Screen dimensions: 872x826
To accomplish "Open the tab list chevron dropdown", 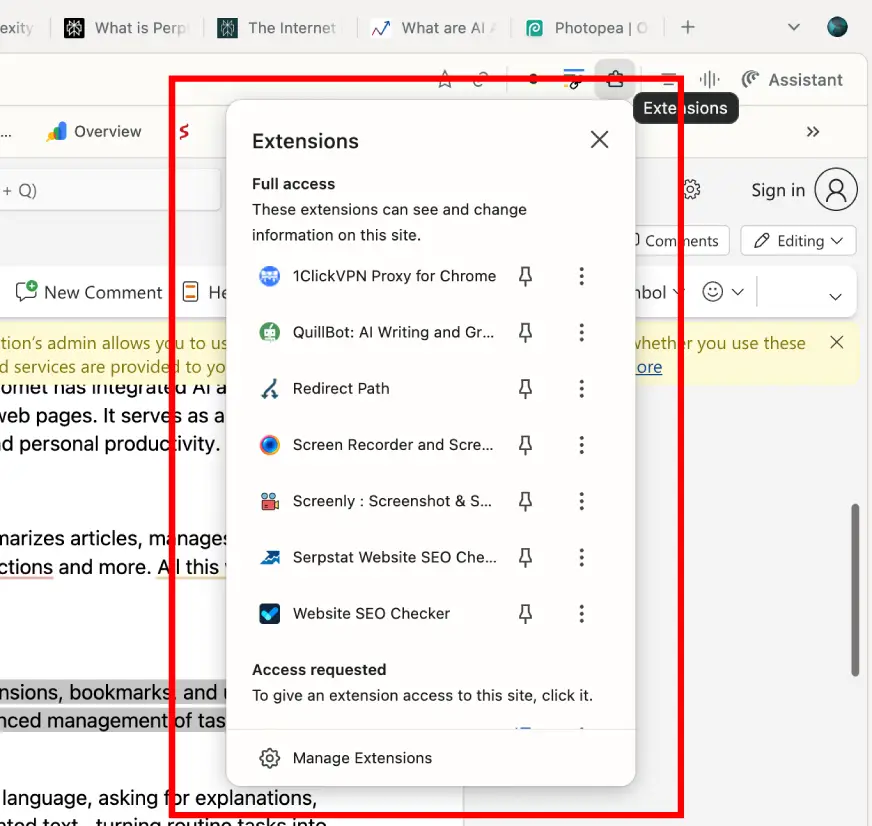I will point(794,28).
